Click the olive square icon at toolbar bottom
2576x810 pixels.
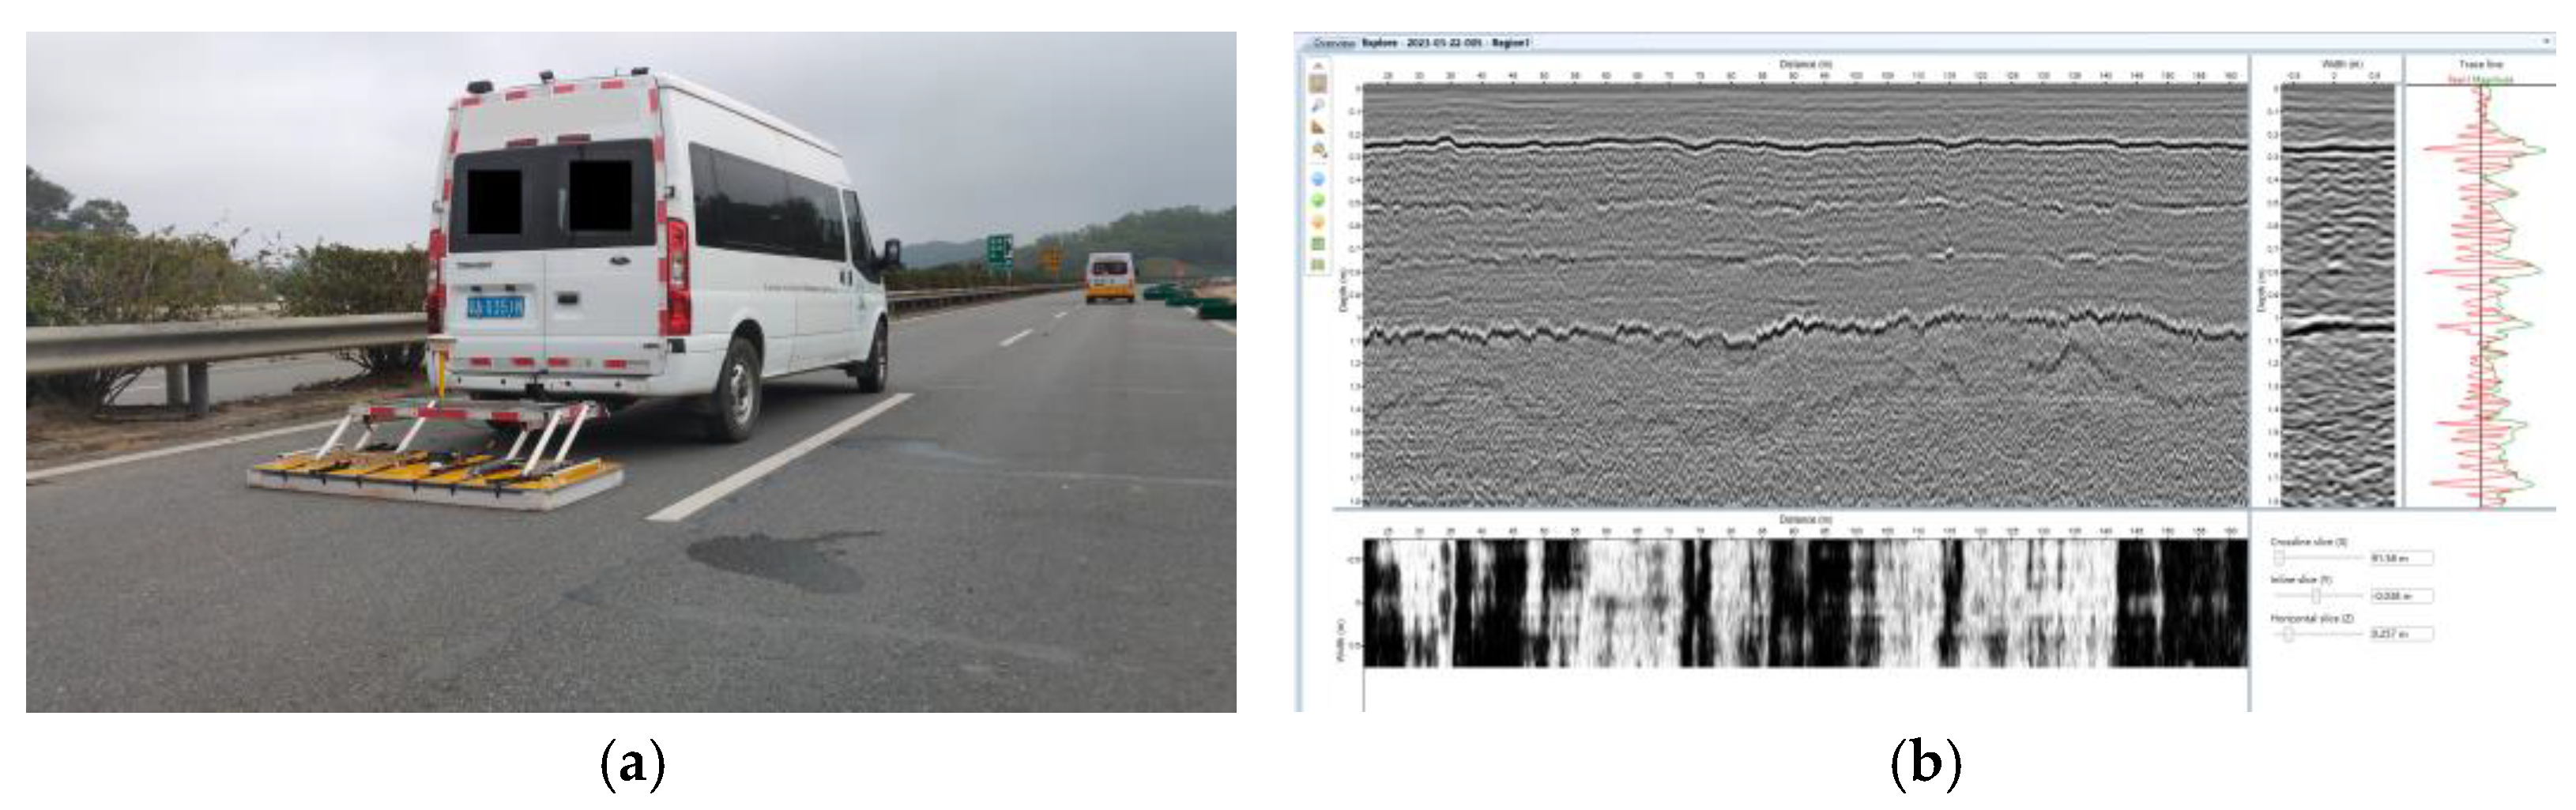(1318, 265)
